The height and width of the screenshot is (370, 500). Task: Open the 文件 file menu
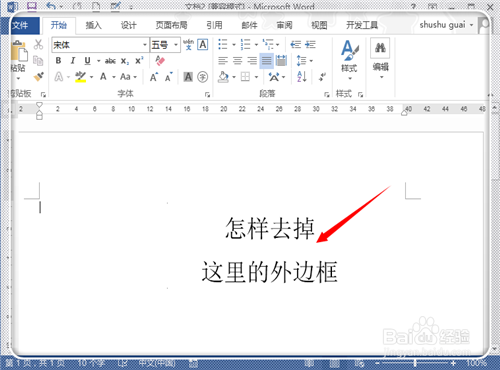tap(21, 25)
